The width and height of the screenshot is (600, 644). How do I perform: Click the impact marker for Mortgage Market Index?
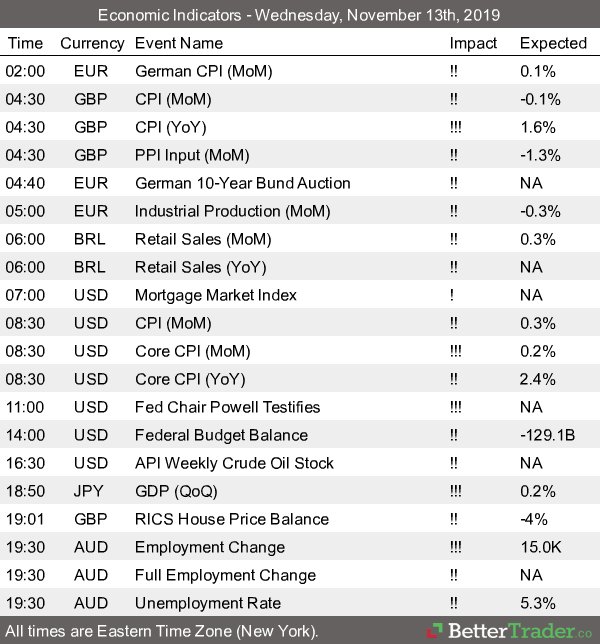click(452, 295)
